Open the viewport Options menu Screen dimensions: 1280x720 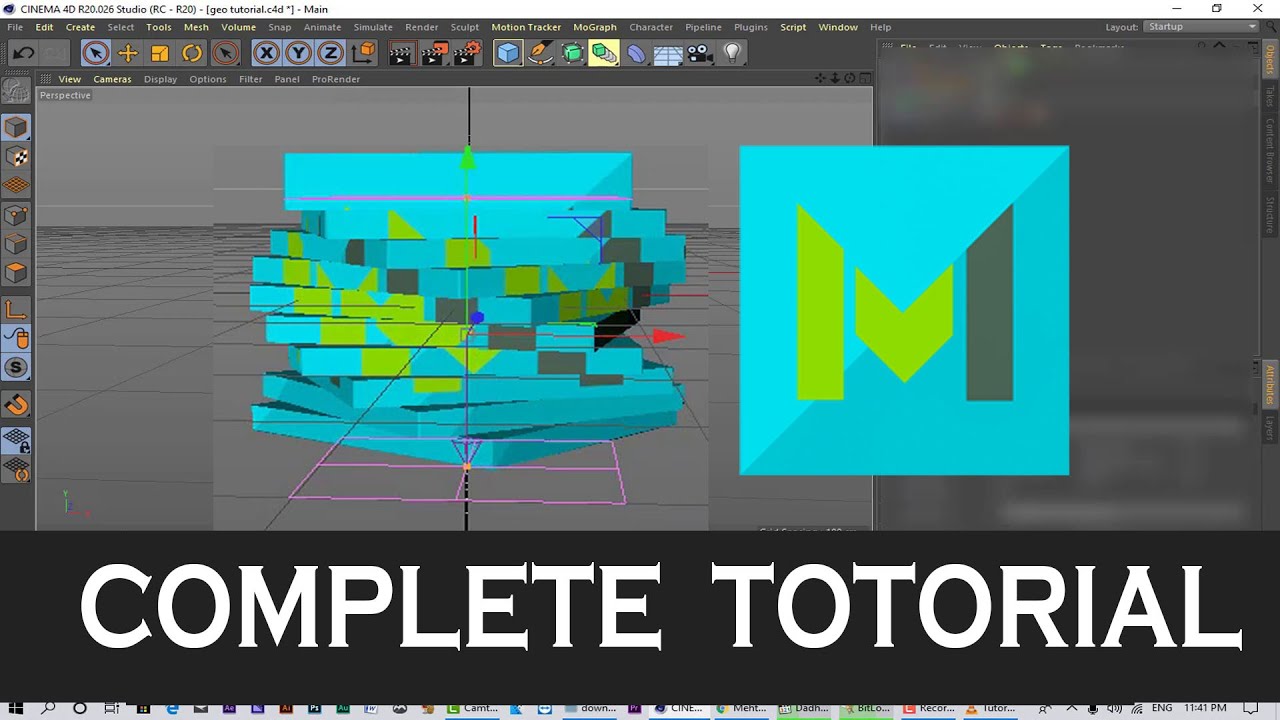208,79
